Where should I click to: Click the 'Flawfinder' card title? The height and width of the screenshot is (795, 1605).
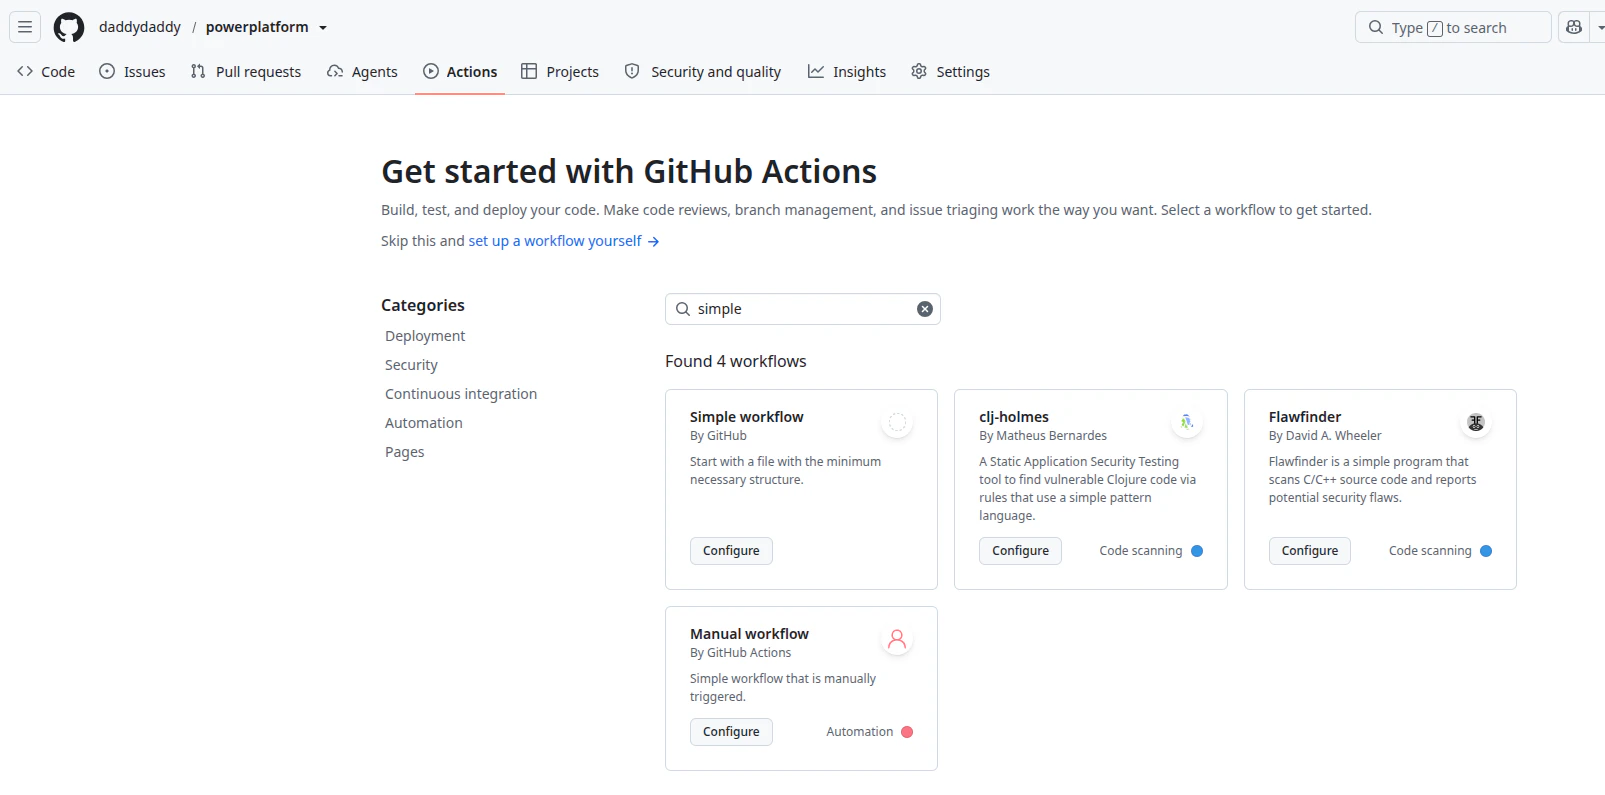coord(1305,417)
